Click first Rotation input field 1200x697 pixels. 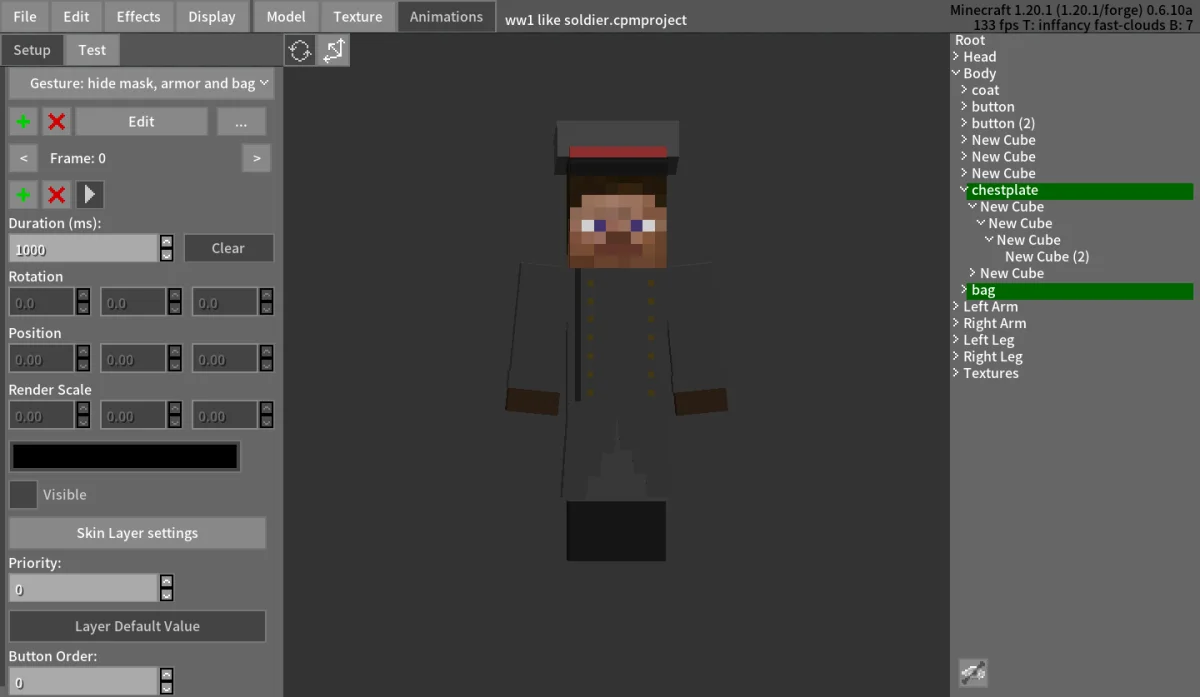coord(42,302)
